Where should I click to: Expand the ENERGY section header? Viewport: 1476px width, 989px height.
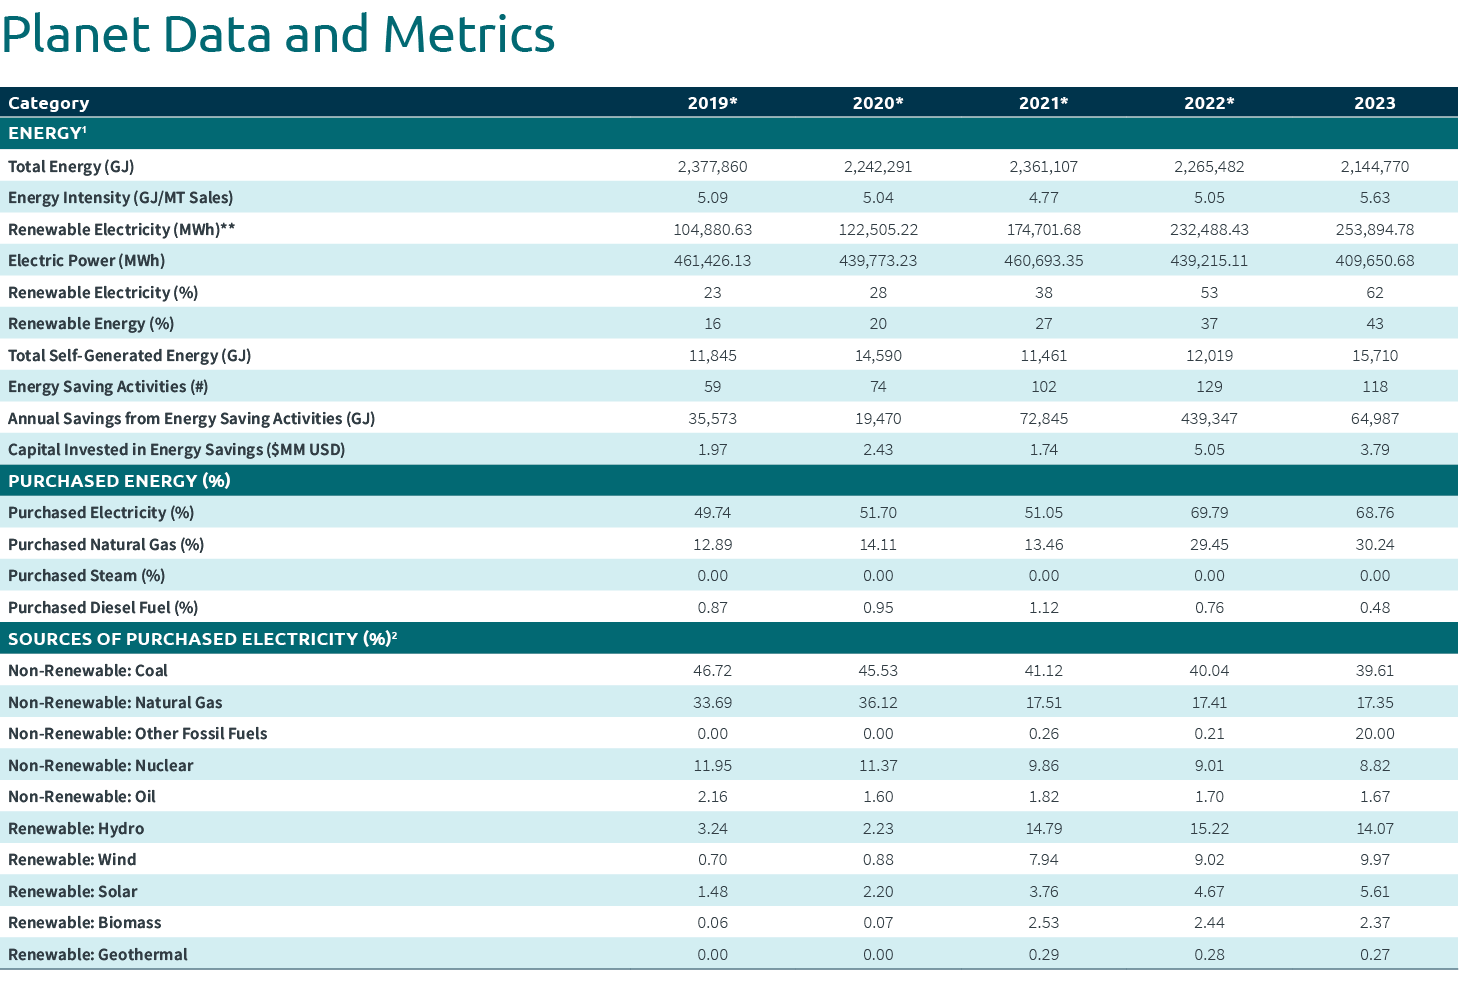47,133
